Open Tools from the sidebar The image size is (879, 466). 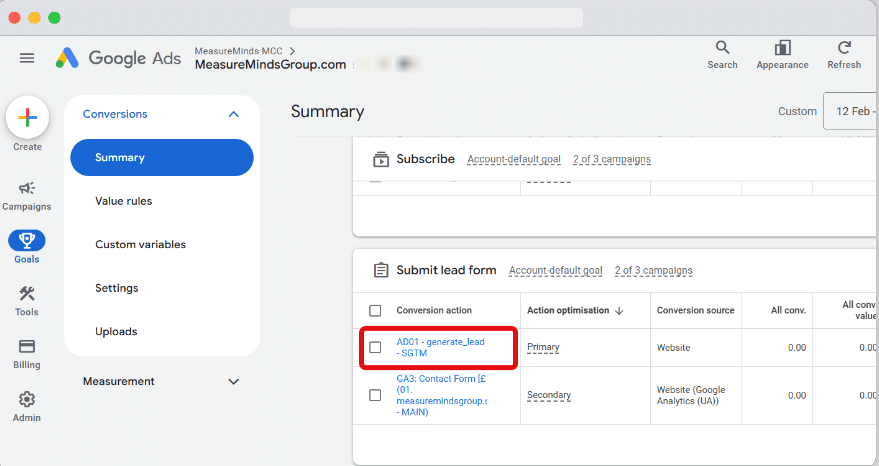click(x=26, y=301)
